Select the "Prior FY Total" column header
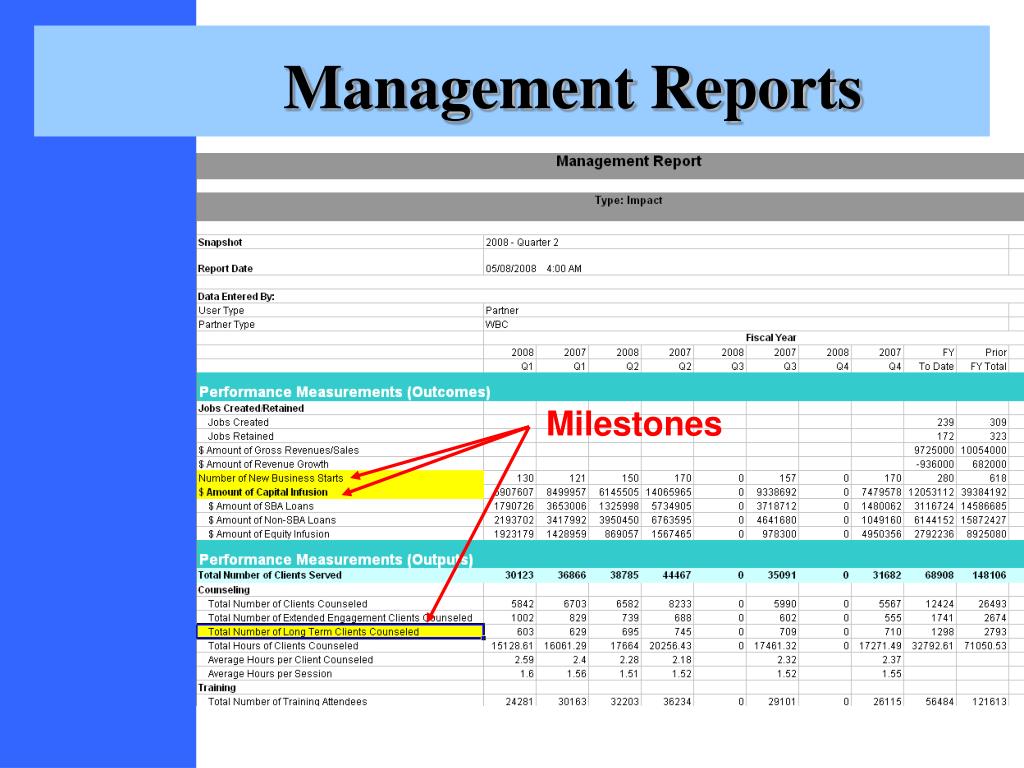Screen dimensions: 1024x768 click(x=988, y=359)
